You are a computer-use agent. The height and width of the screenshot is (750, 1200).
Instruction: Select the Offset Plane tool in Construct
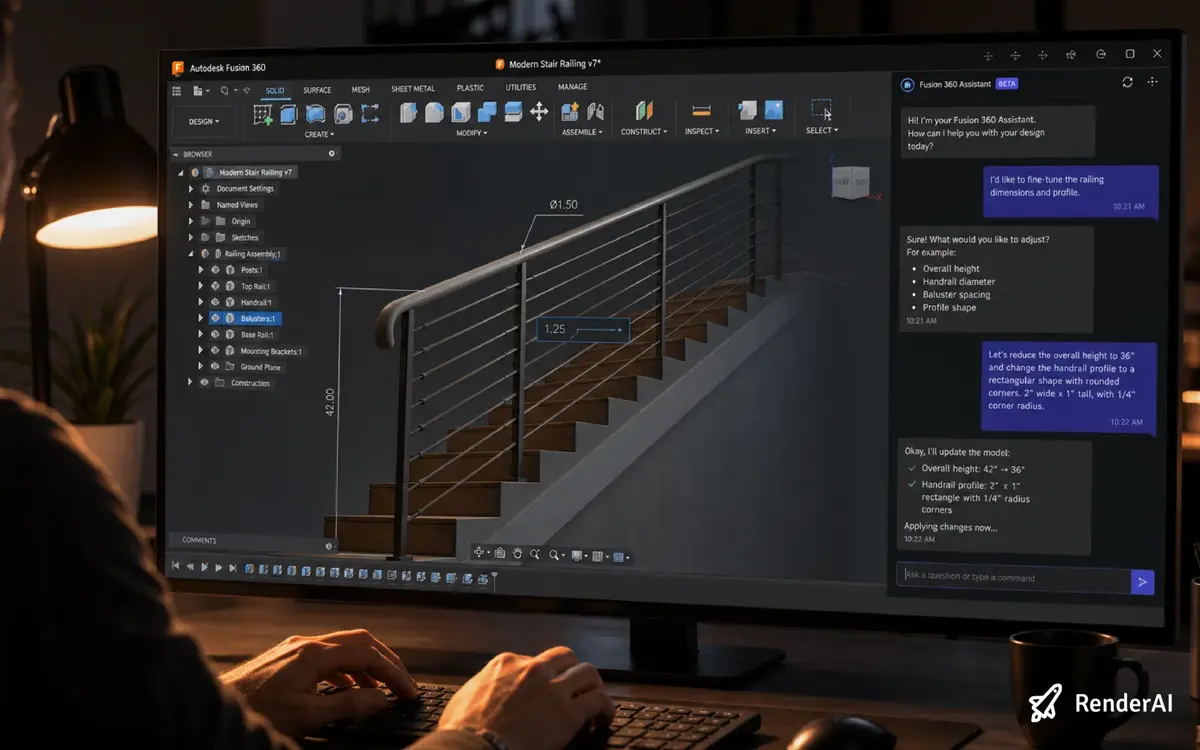pyautogui.click(x=643, y=112)
